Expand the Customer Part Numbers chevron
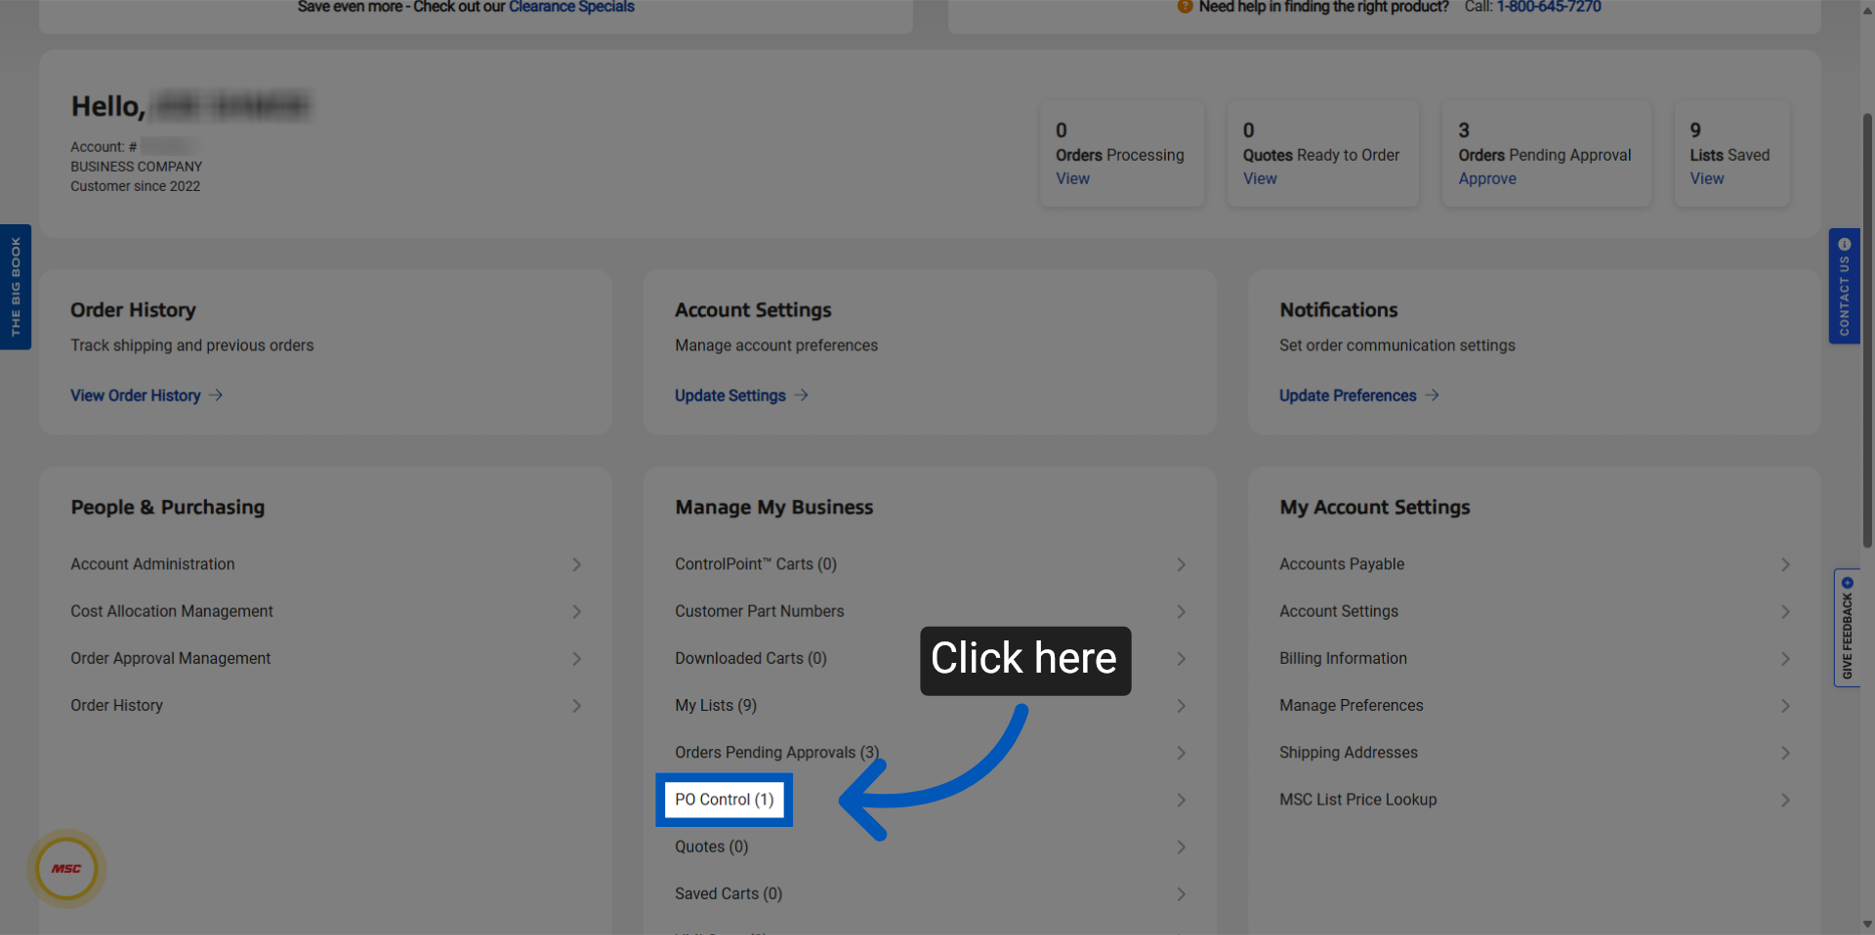The height and width of the screenshot is (935, 1875). point(1181,612)
